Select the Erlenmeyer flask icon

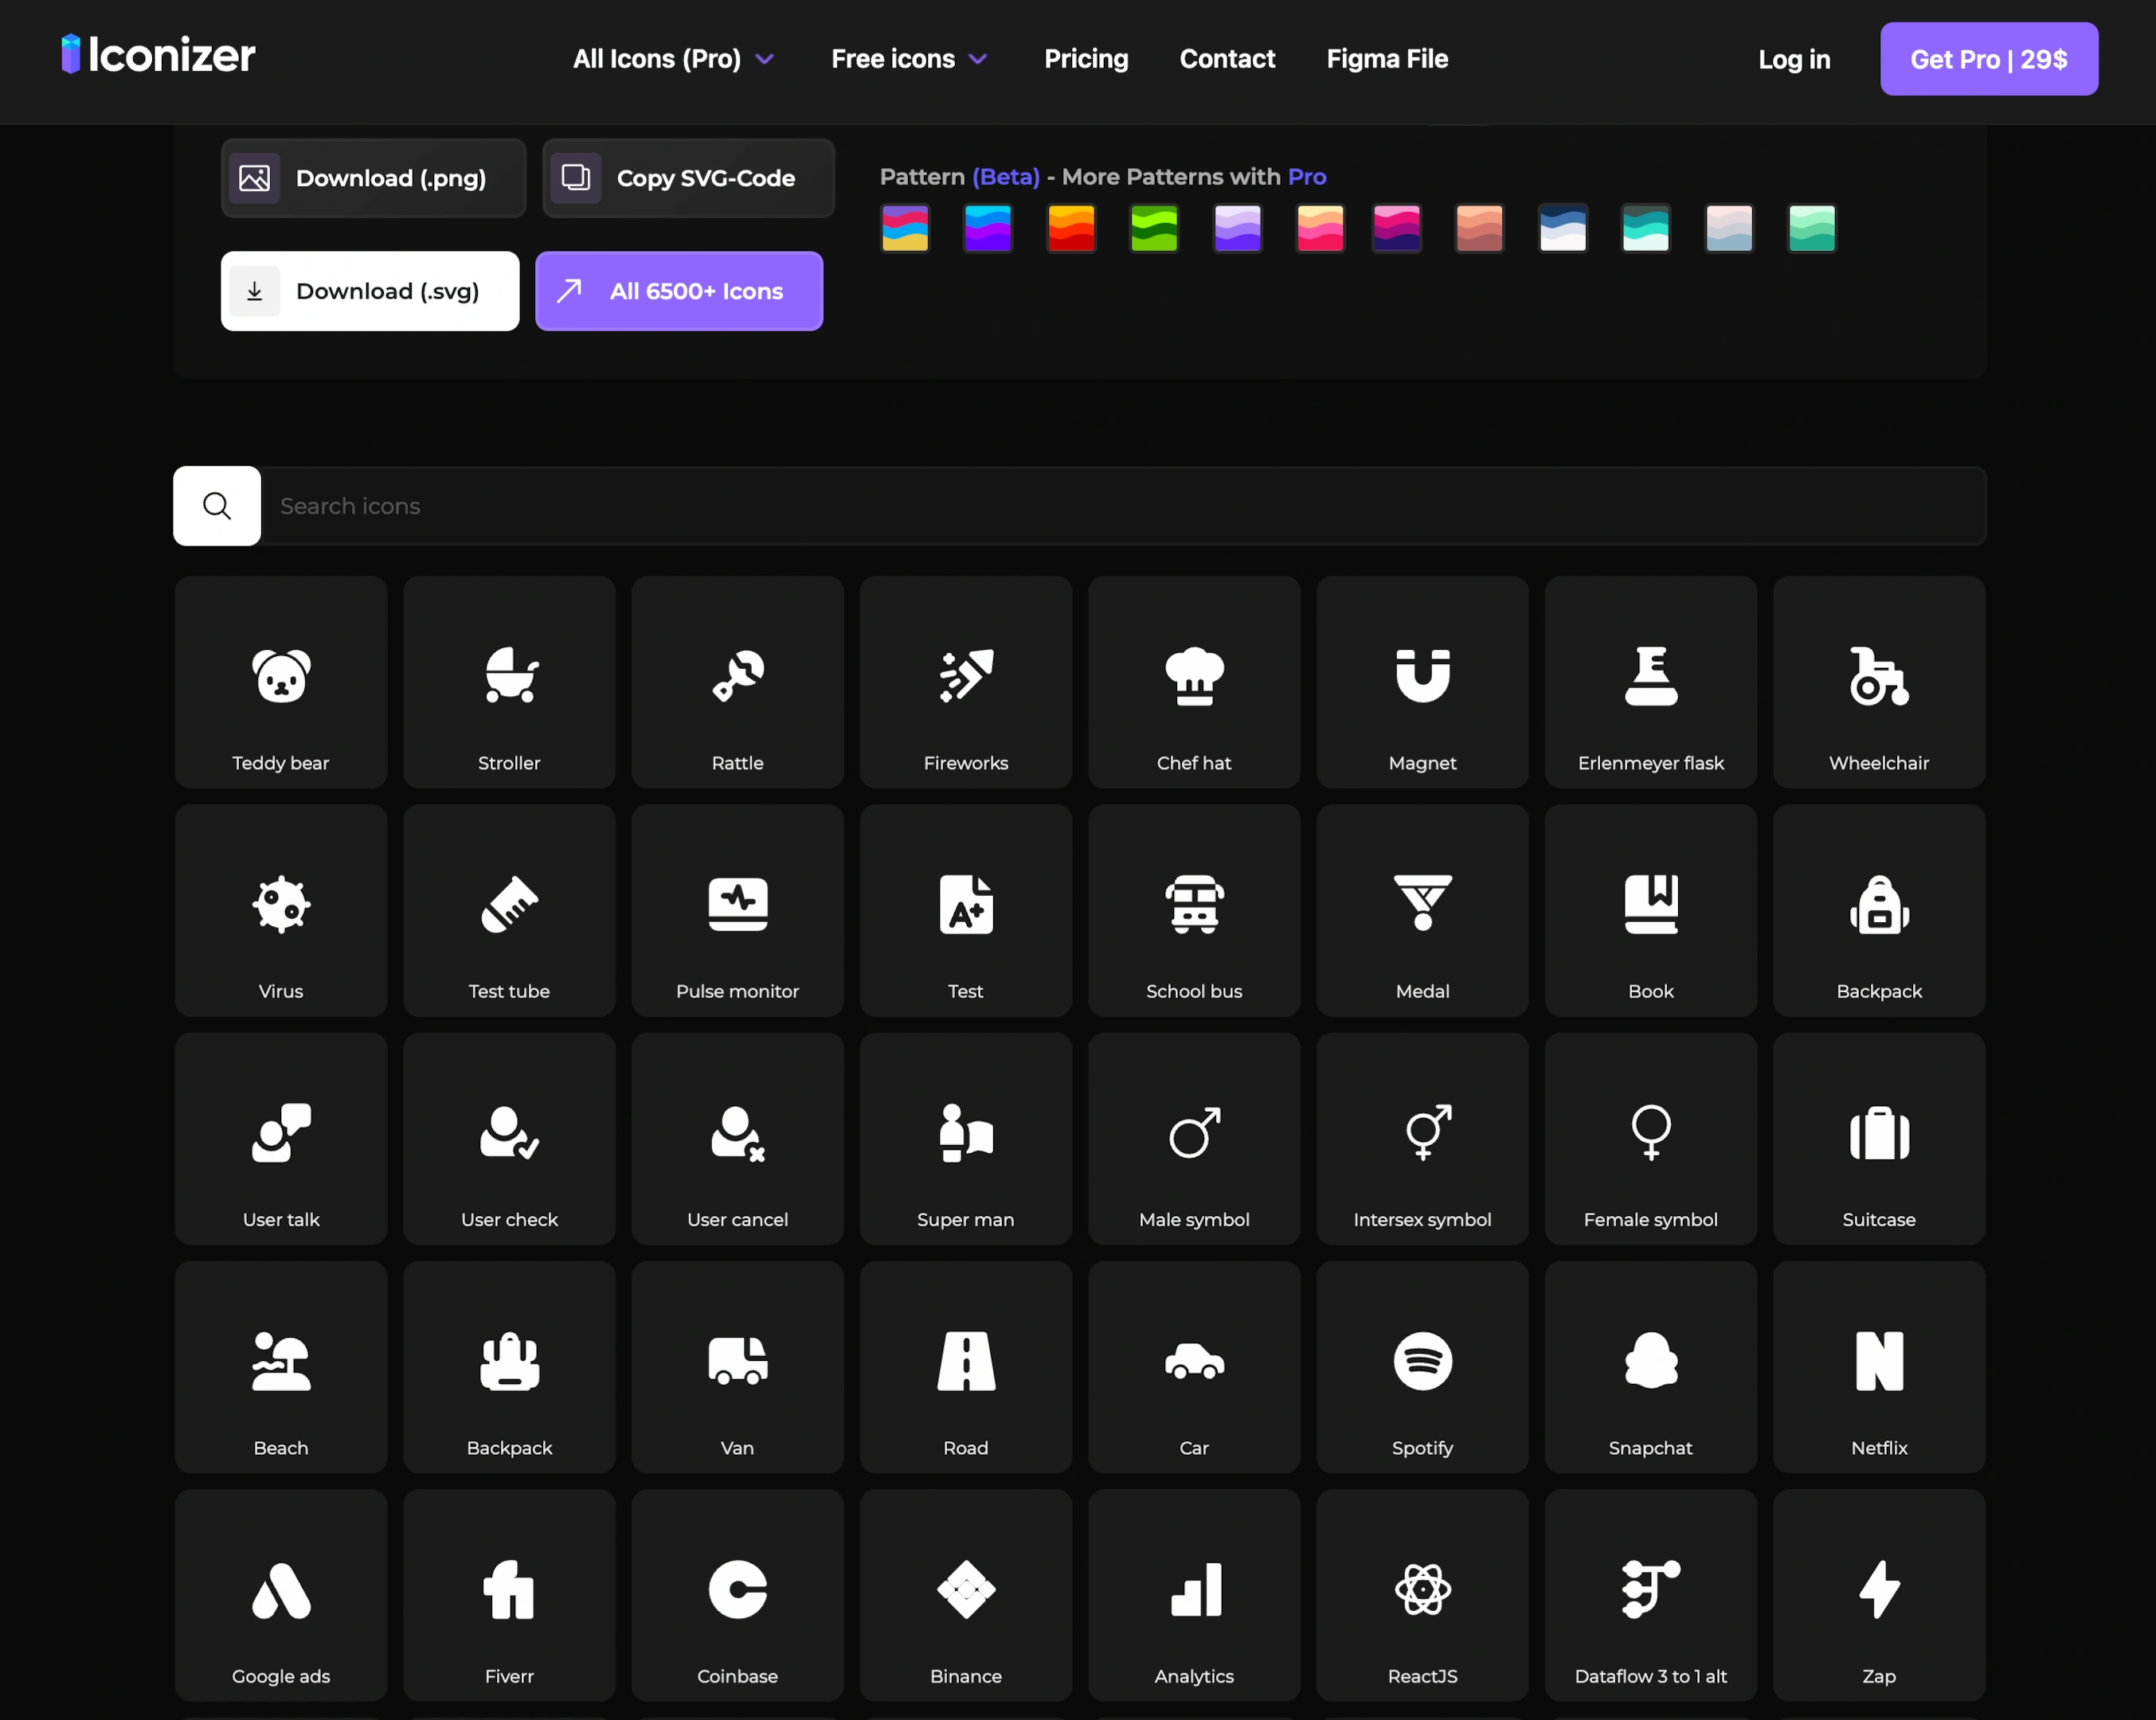pyautogui.click(x=1650, y=682)
